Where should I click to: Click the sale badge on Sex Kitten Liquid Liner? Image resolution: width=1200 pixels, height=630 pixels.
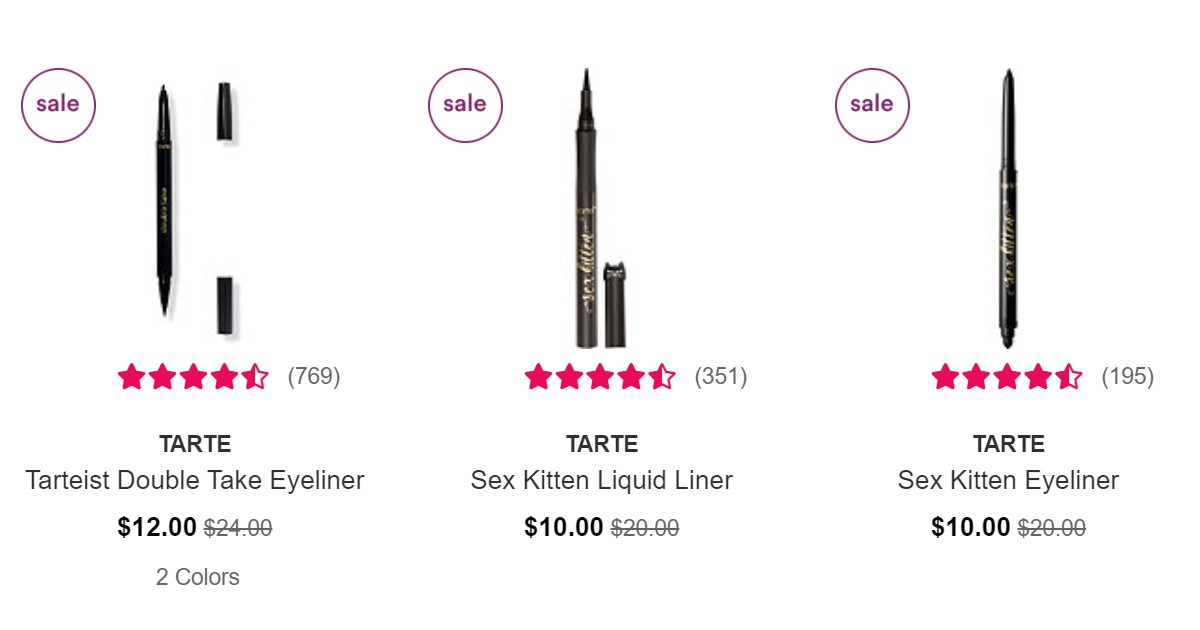[x=465, y=103]
